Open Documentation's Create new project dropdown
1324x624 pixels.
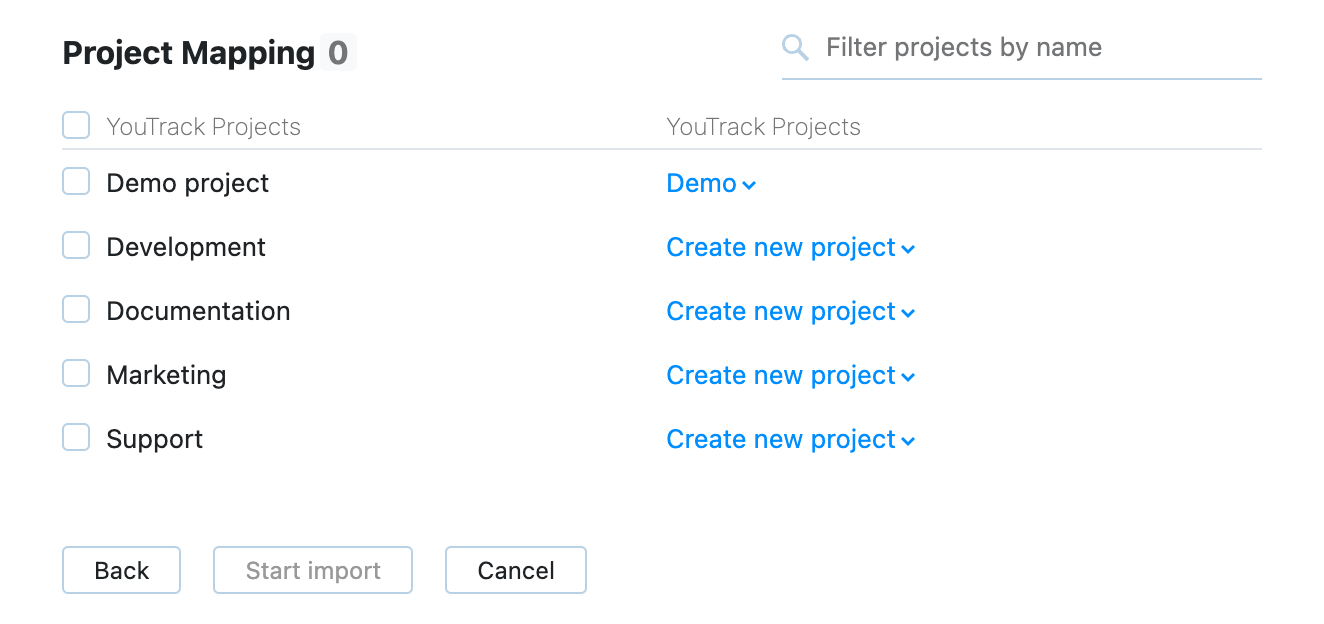[790, 312]
